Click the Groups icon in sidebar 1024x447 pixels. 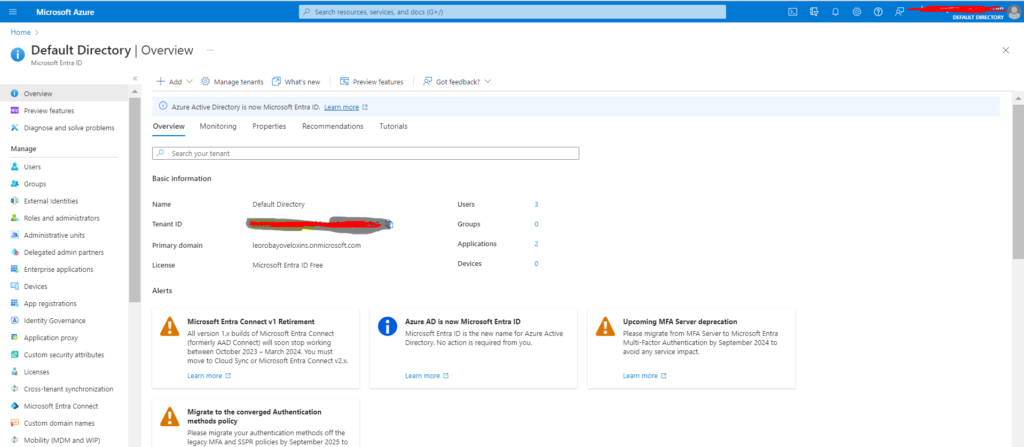[14, 184]
